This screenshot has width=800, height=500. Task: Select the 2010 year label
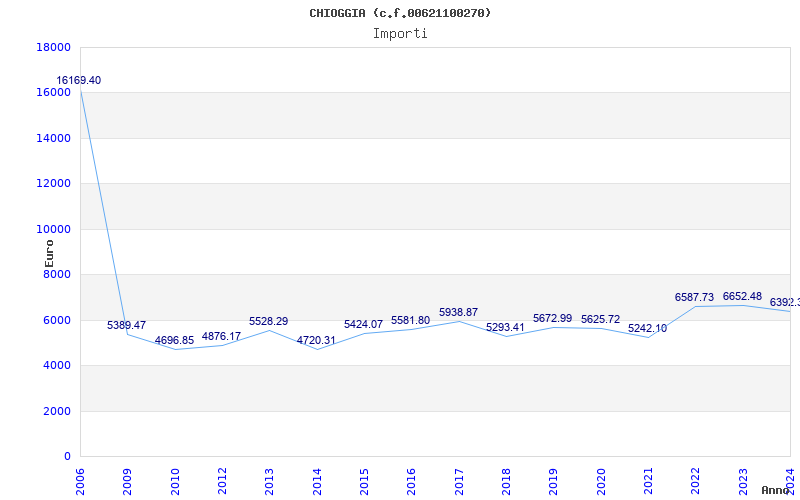pyautogui.click(x=175, y=481)
